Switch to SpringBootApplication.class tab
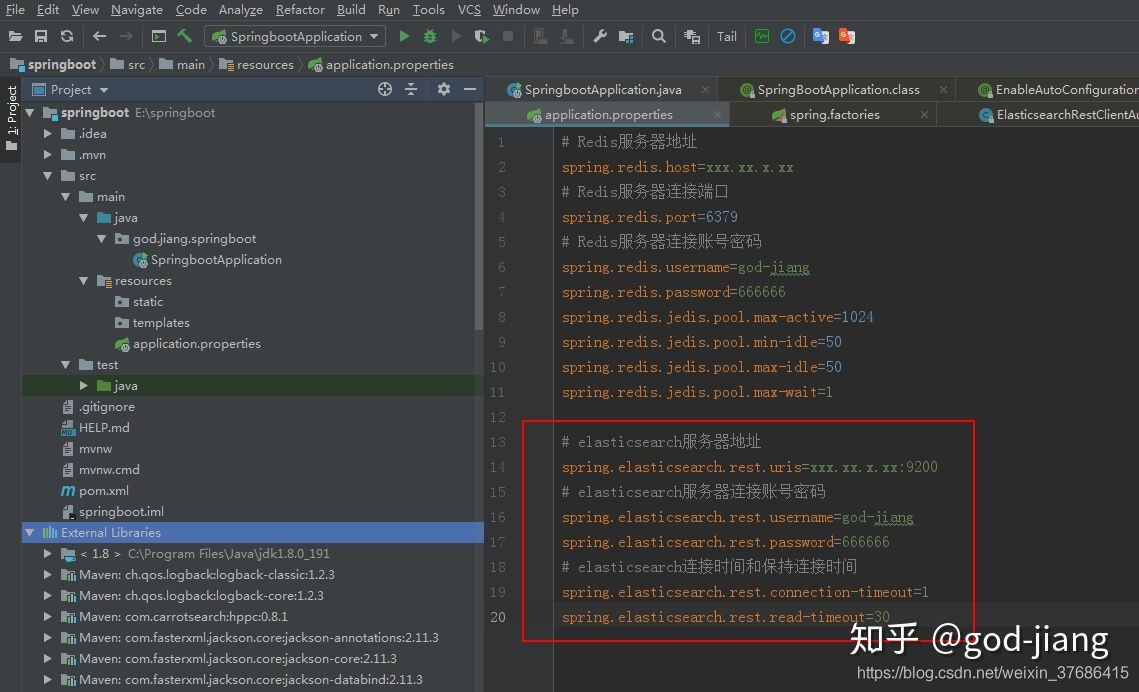The image size is (1139, 692). (838, 89)
